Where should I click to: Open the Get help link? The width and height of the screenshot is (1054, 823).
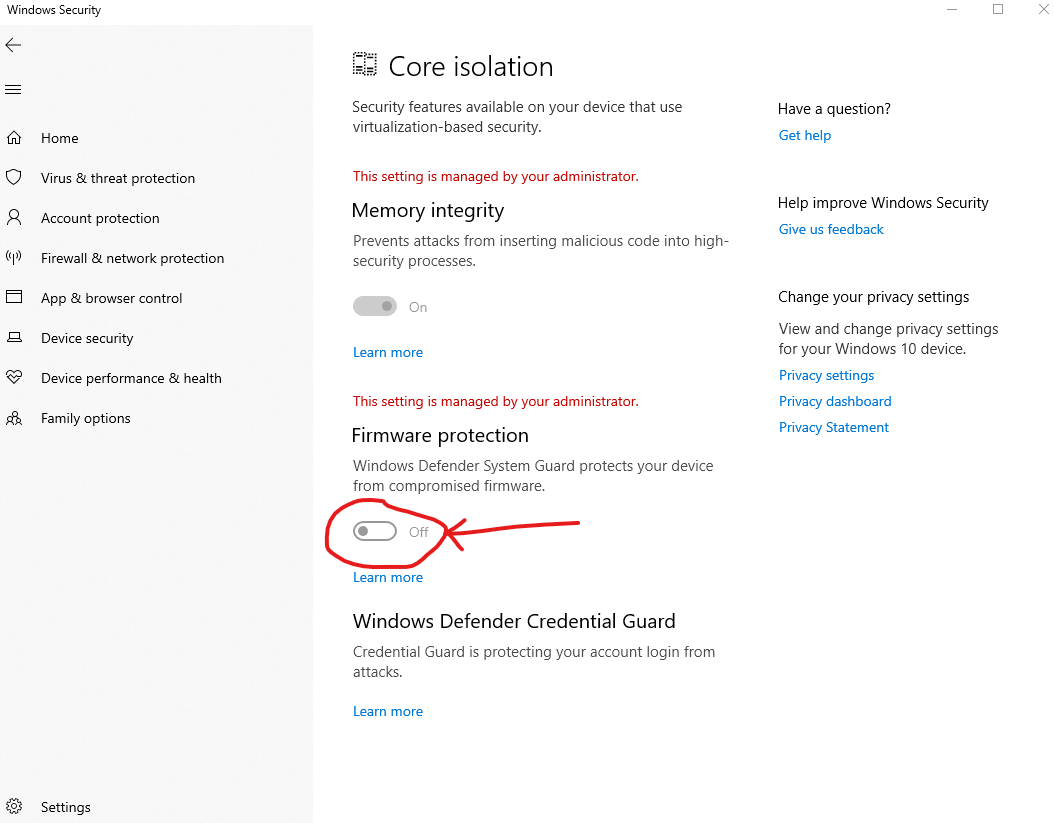(x=805, y=135)
